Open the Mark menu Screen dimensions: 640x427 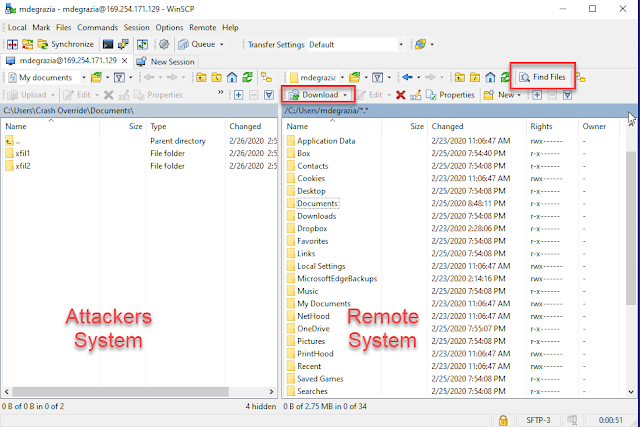click(41, 28)
